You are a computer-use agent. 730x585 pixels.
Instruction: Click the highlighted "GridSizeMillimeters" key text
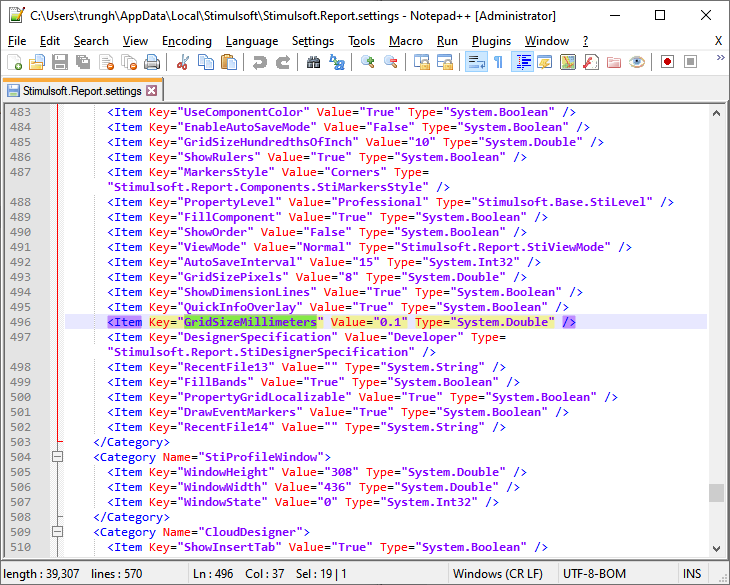coord(250,322)
